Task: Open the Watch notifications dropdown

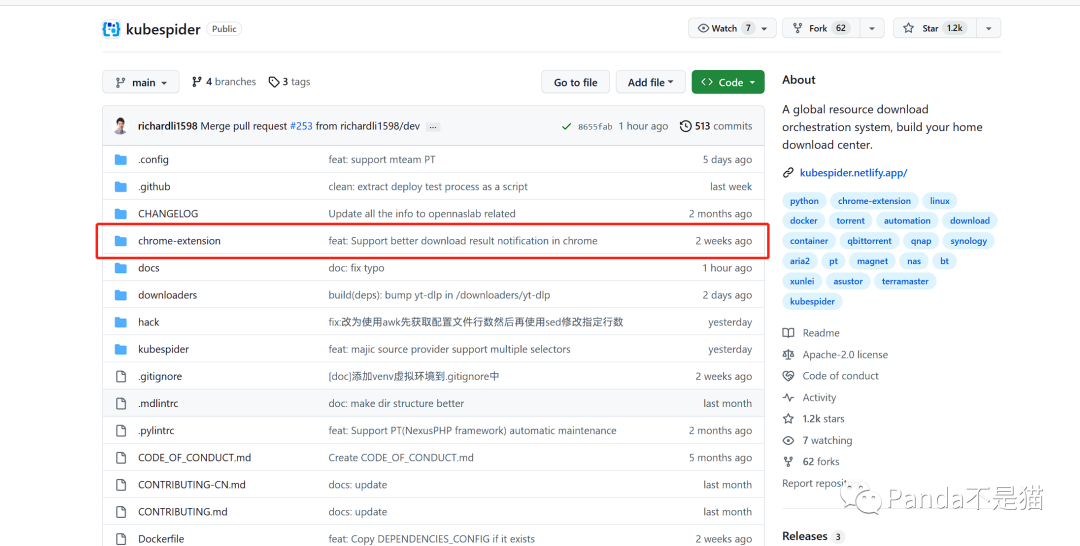Action: 731,28
